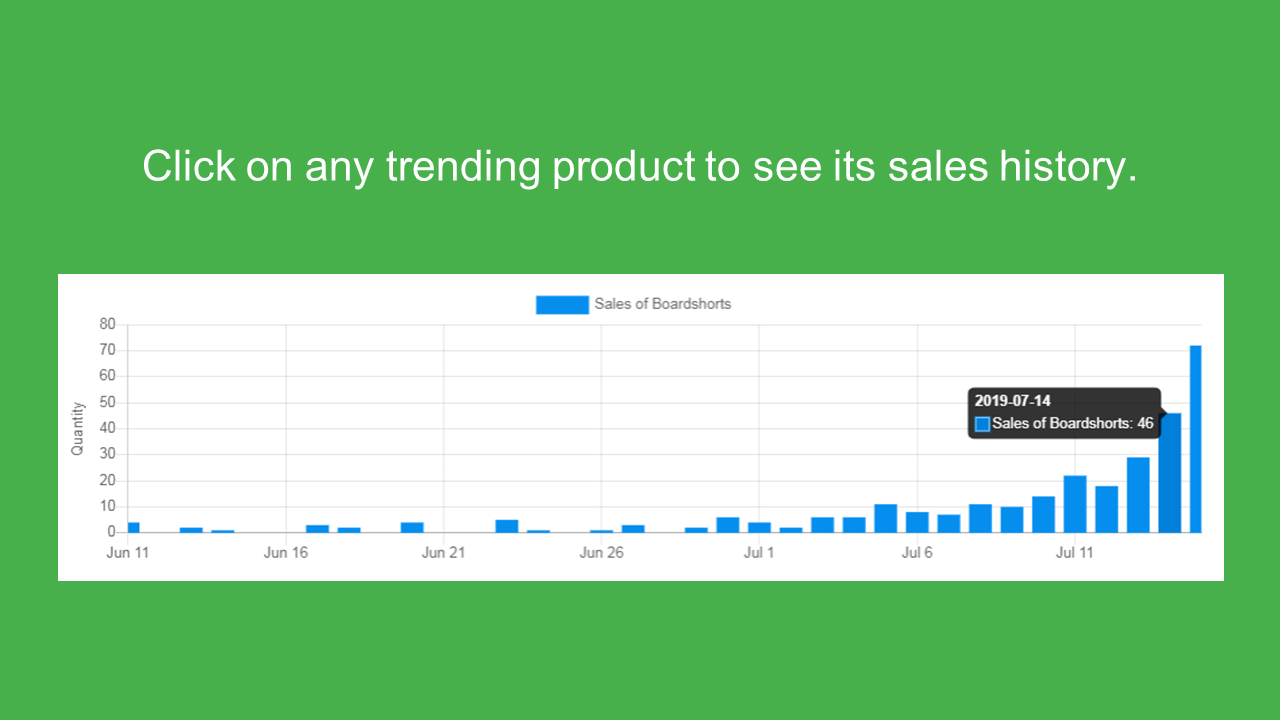The width and height of the screenshot is (1280, 720).
Task: Click the Jul 11 x-axis label
Action: pyautogui.click(x=1075, y=553)
